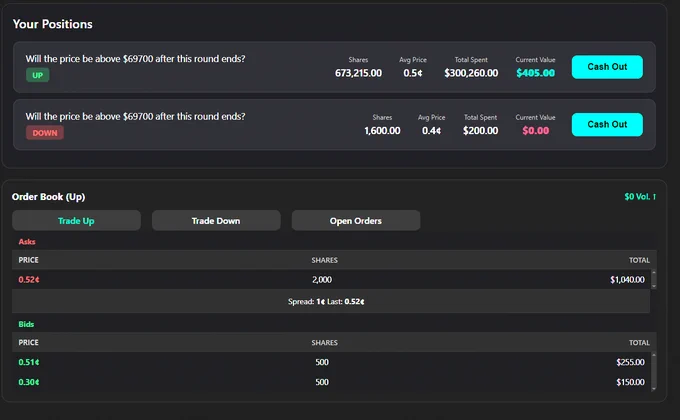Switch to the Trade Down tab
The image size is (680, 420).
click(216, 221)
